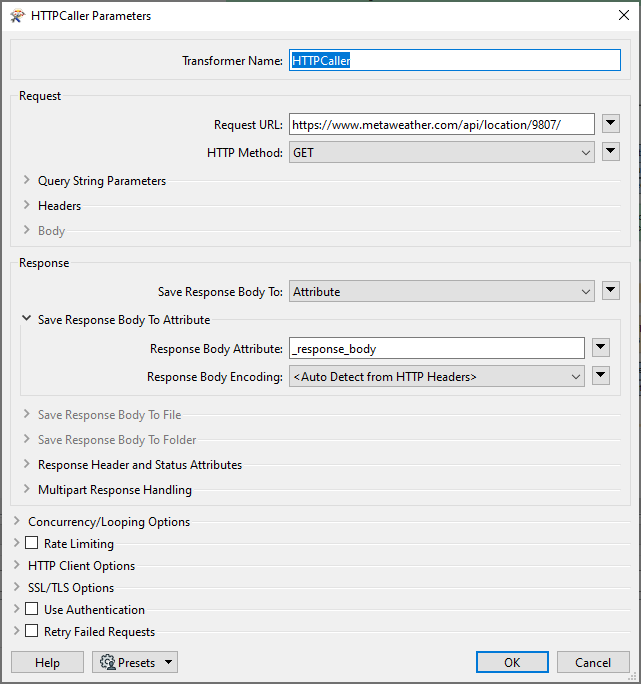This screenshot has width=641, height=684.
Task: Expand the Rate Limiting section arrow
Action: (17, 543)
